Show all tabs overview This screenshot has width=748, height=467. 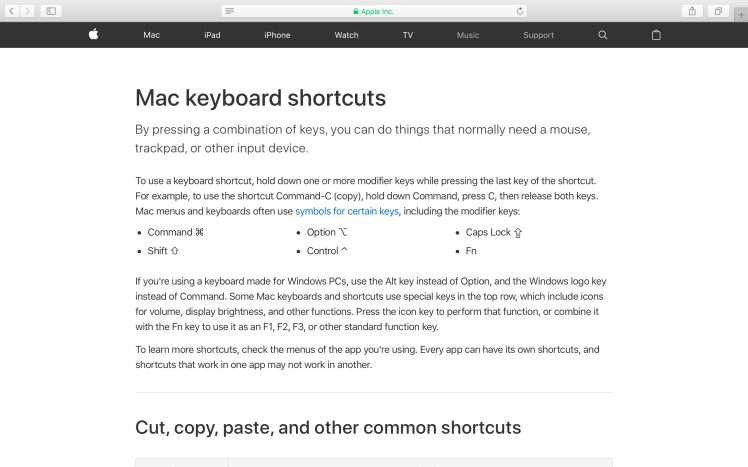click(x=717, y=10)
